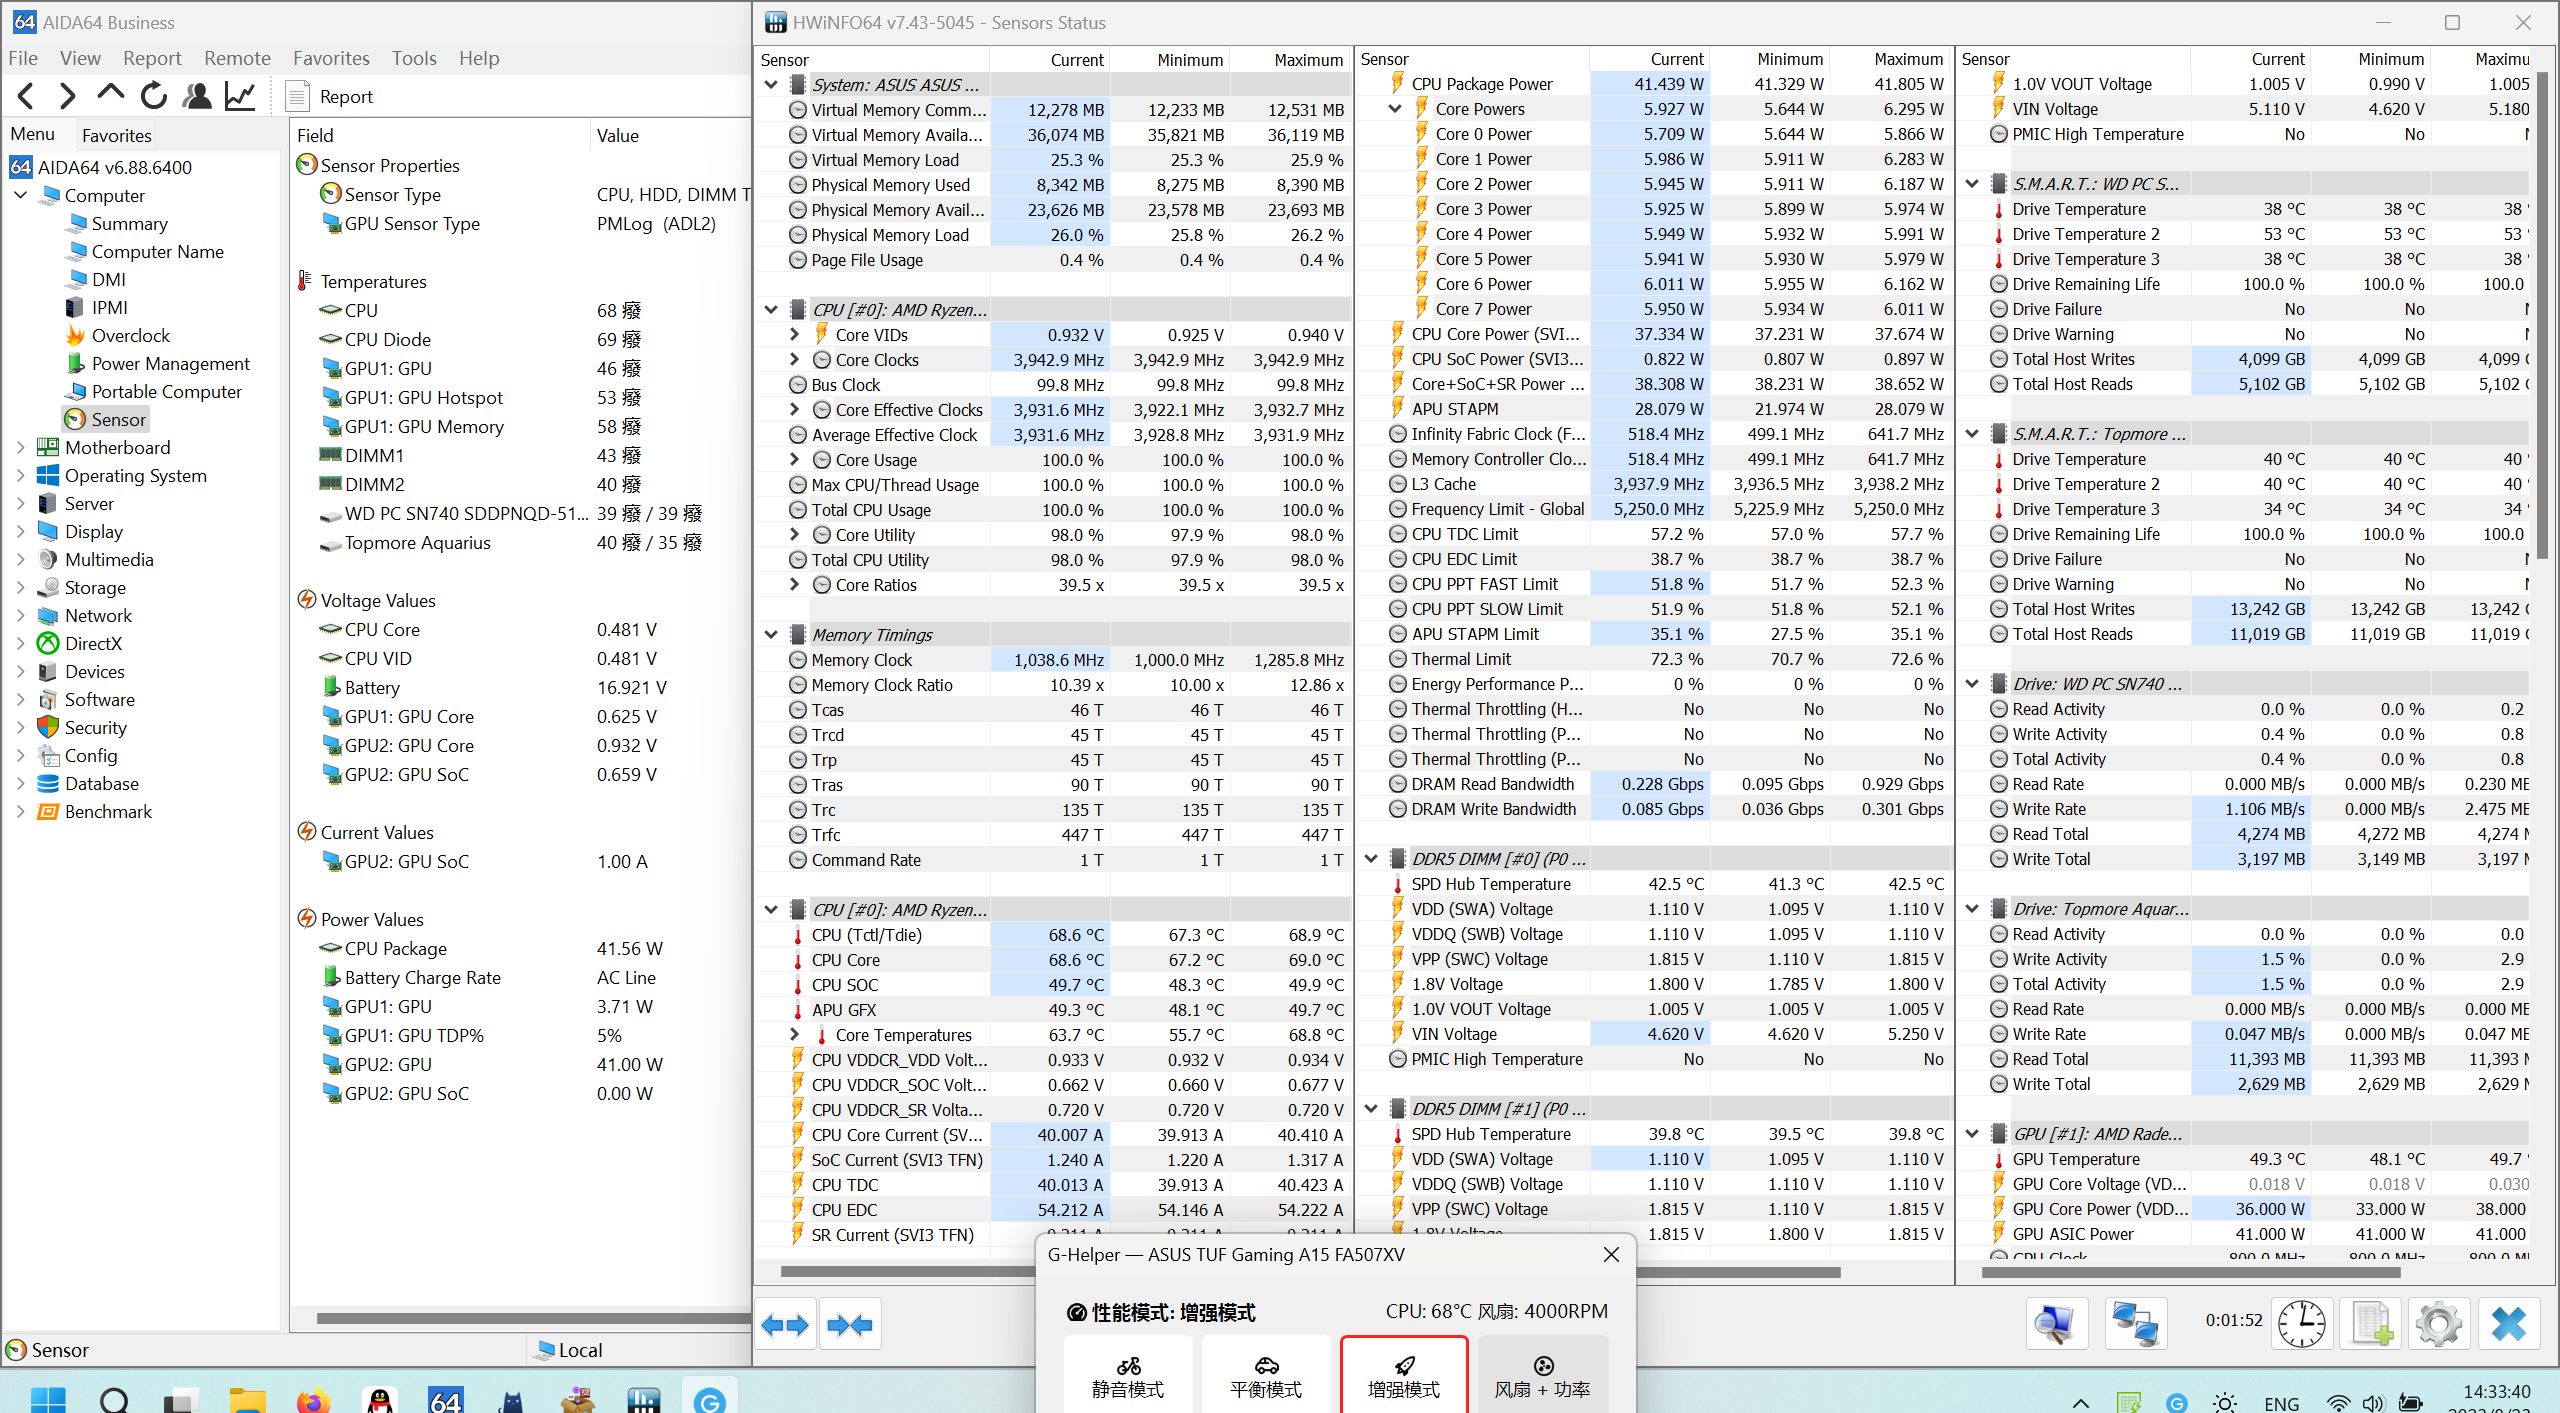
Task: Open the Tools menu in AIDA64
Action: [x=414, y=58]
